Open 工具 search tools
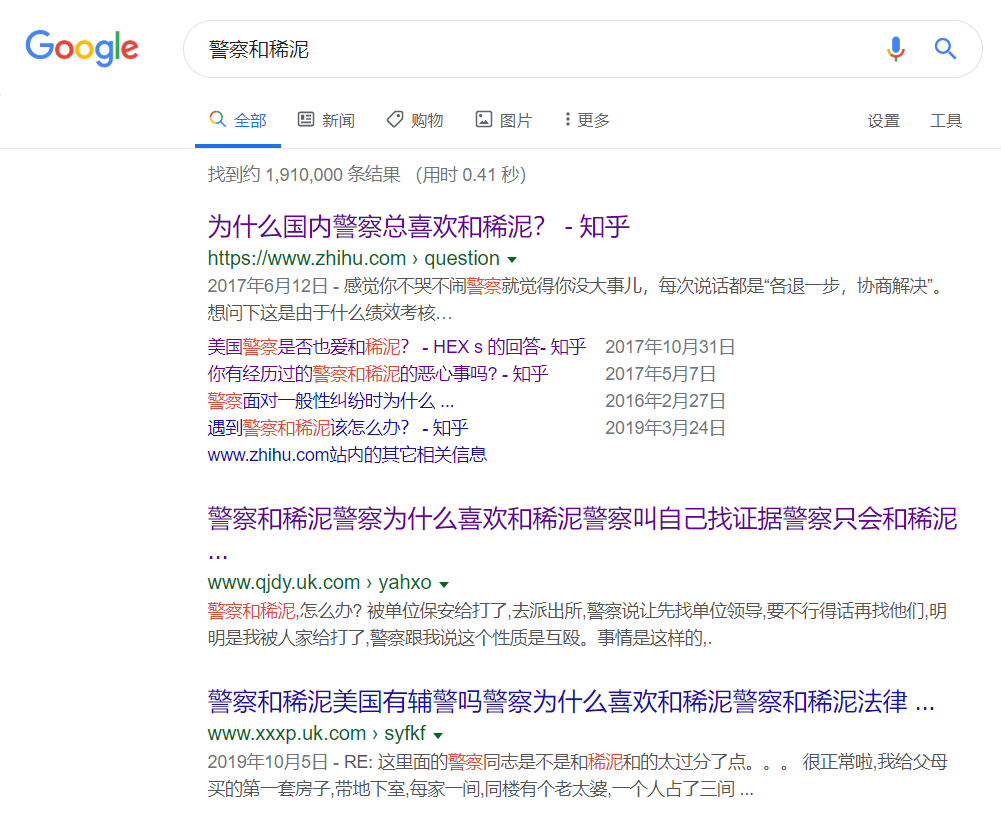This screenshot has height=820, width=1001. (946, 121)
